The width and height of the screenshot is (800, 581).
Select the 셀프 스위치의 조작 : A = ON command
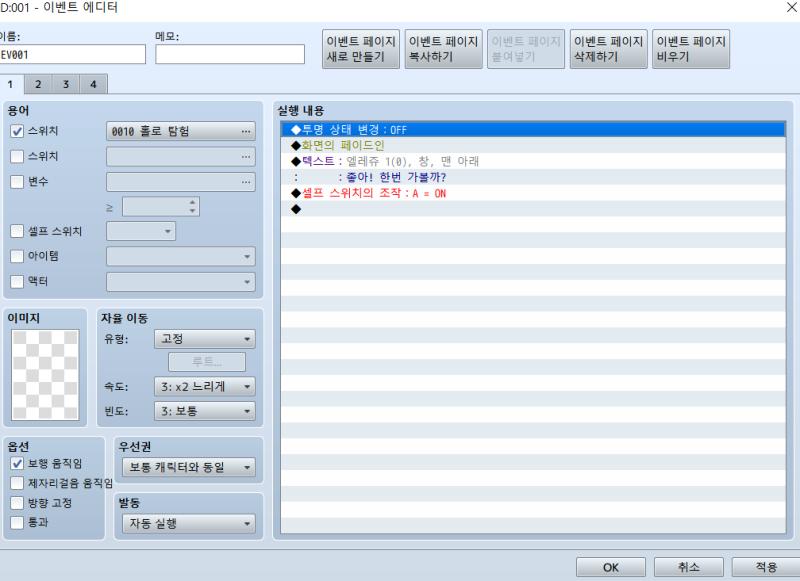point(533,193)
